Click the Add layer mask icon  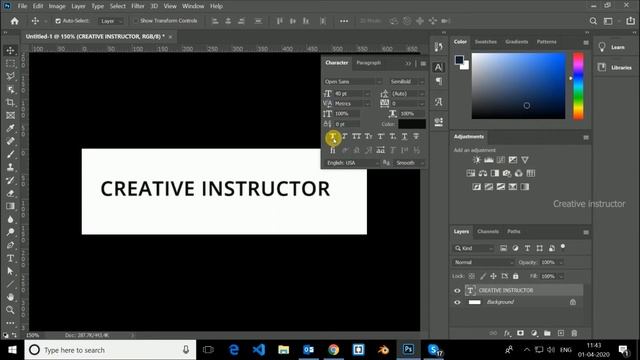(x=520, y=333)
